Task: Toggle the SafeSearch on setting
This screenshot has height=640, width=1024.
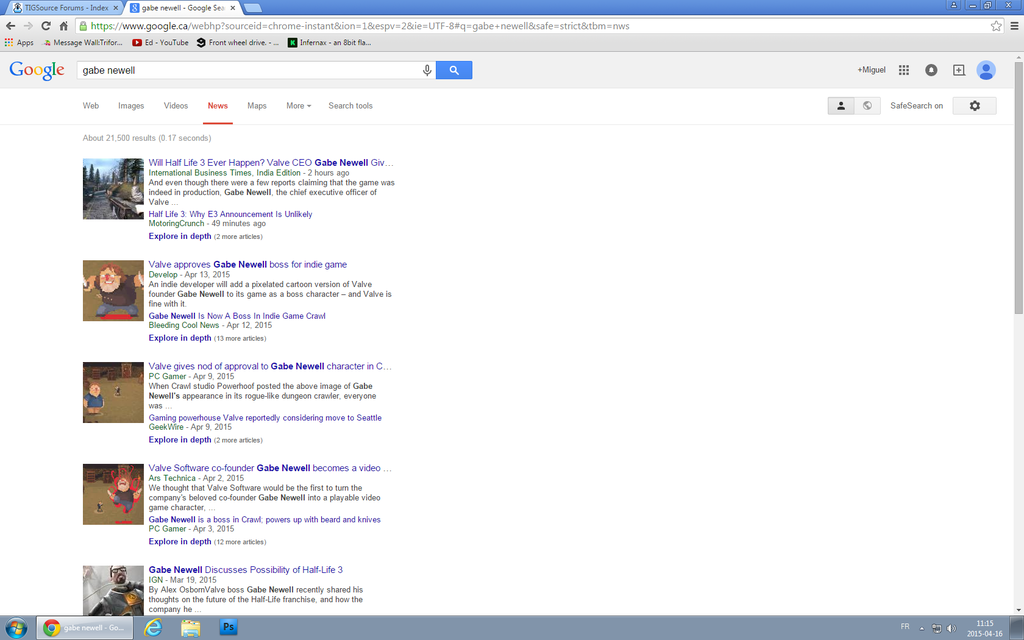Action: point(916,106)
